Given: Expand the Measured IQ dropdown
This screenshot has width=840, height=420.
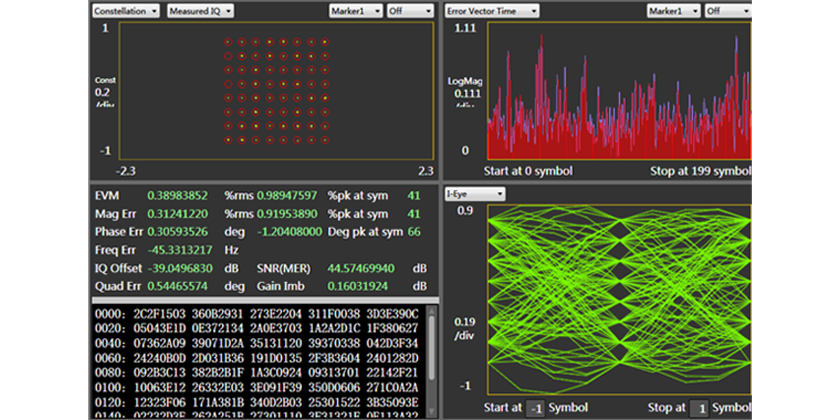Looking at the screenshot, I should (x=201, y=11).
